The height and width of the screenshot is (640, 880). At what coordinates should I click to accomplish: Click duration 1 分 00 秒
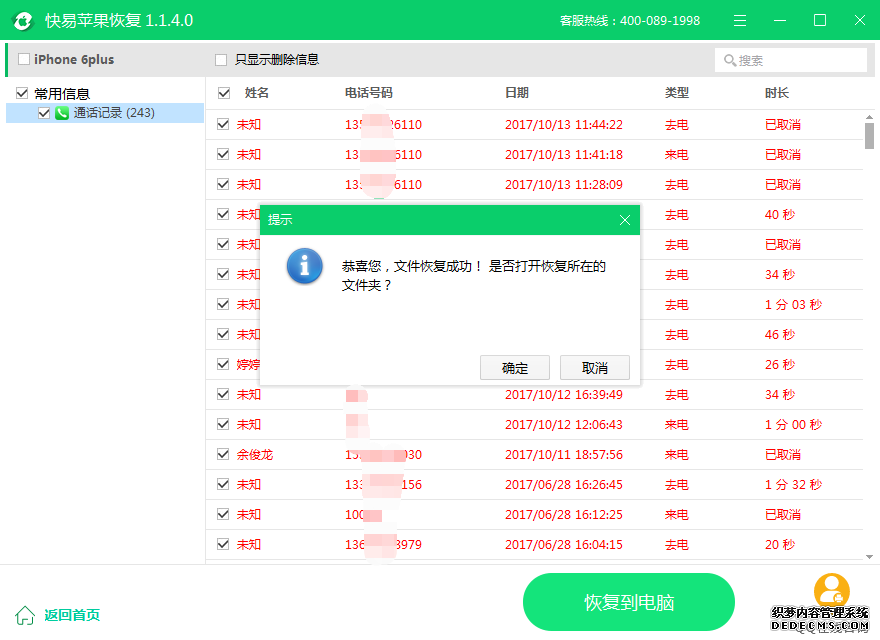(x=793, y=424)
